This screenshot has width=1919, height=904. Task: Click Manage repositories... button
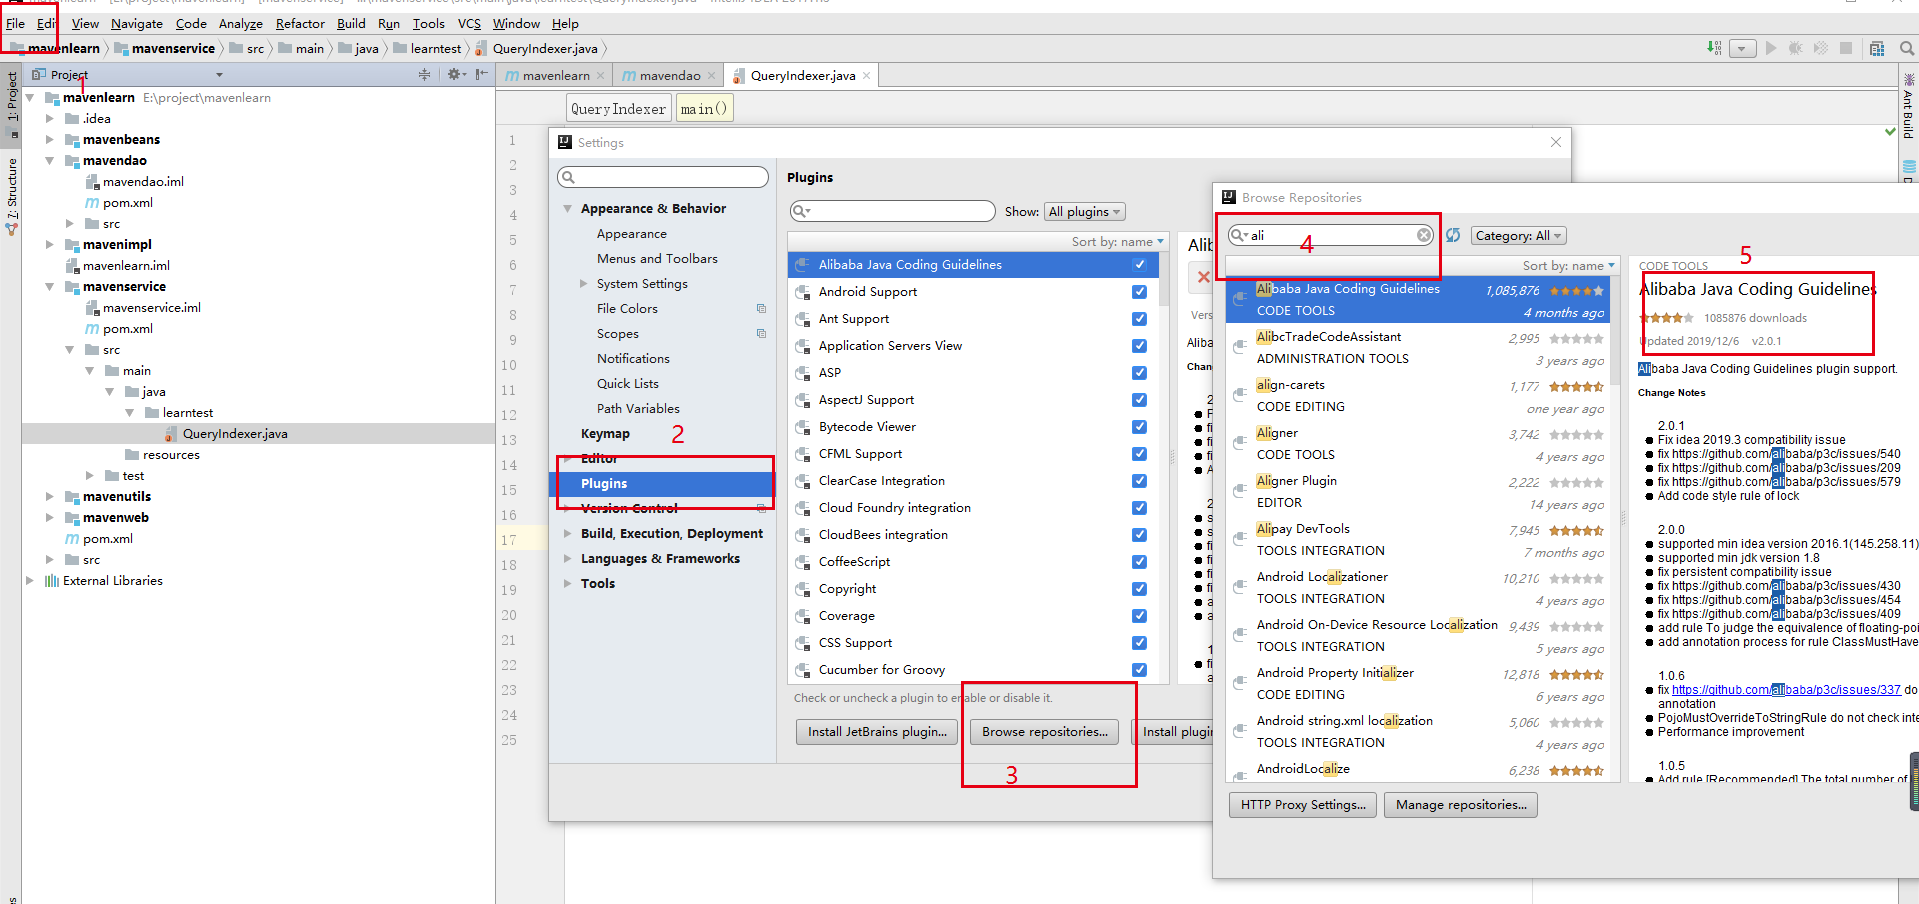pyautogui.click(x=1461, y=805)
